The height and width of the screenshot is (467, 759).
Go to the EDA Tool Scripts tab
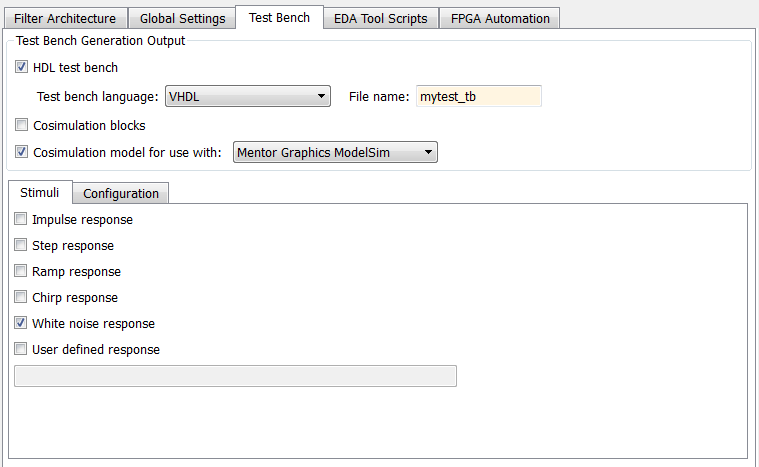[383, 18]
